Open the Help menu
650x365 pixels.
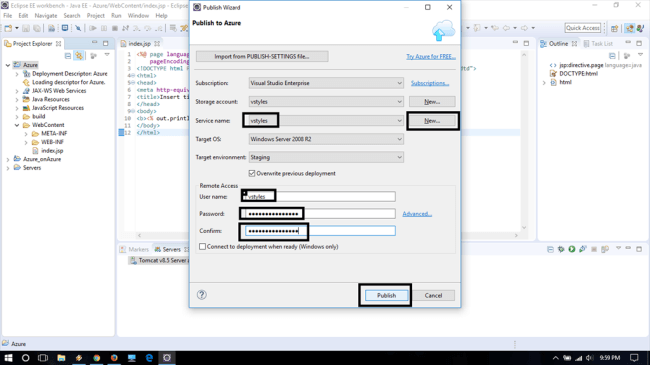coord(161,16)
